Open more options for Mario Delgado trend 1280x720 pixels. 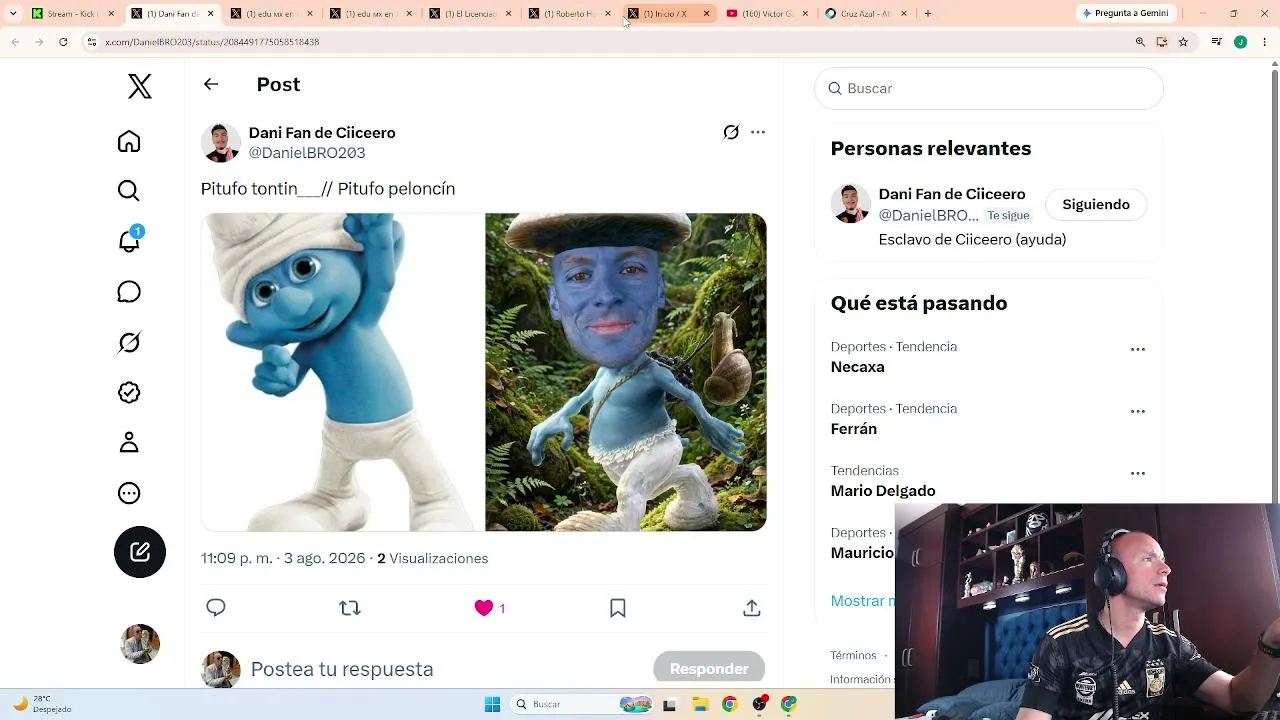1138,474
